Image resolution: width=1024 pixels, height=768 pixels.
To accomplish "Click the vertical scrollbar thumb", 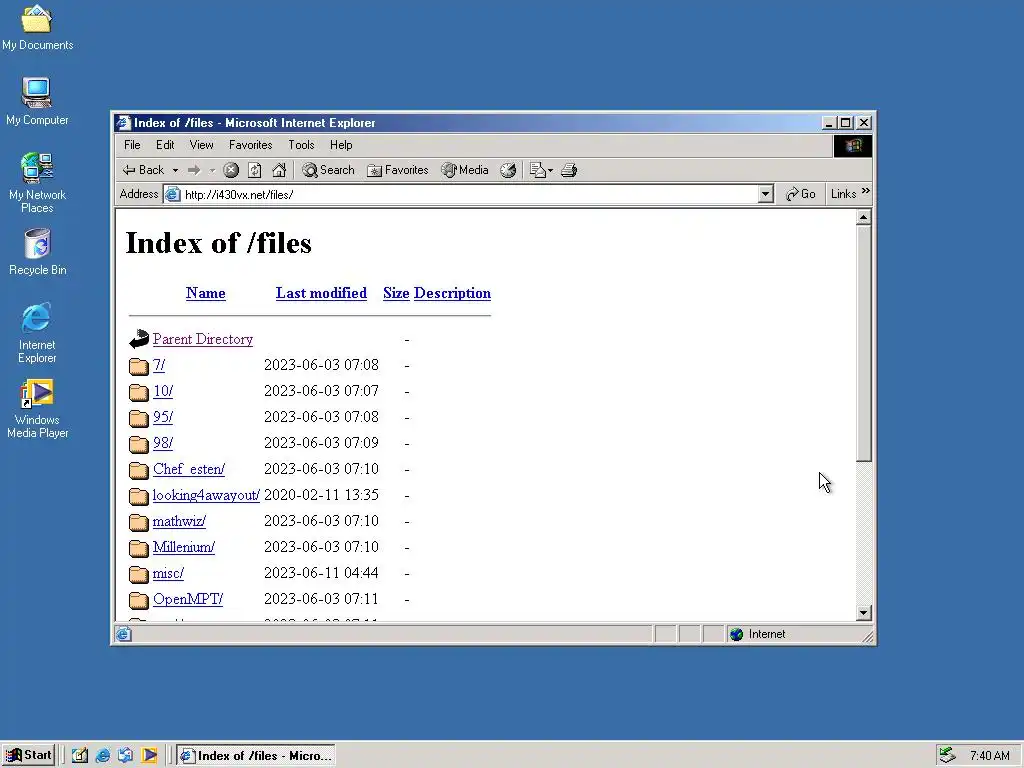I will point(863,344).
